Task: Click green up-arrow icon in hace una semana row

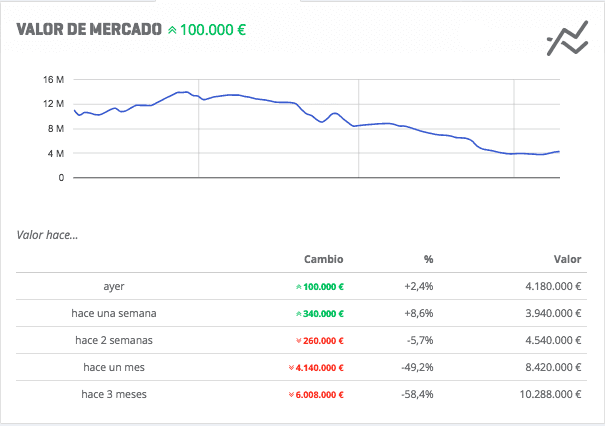Action: (x=299, y=314)
